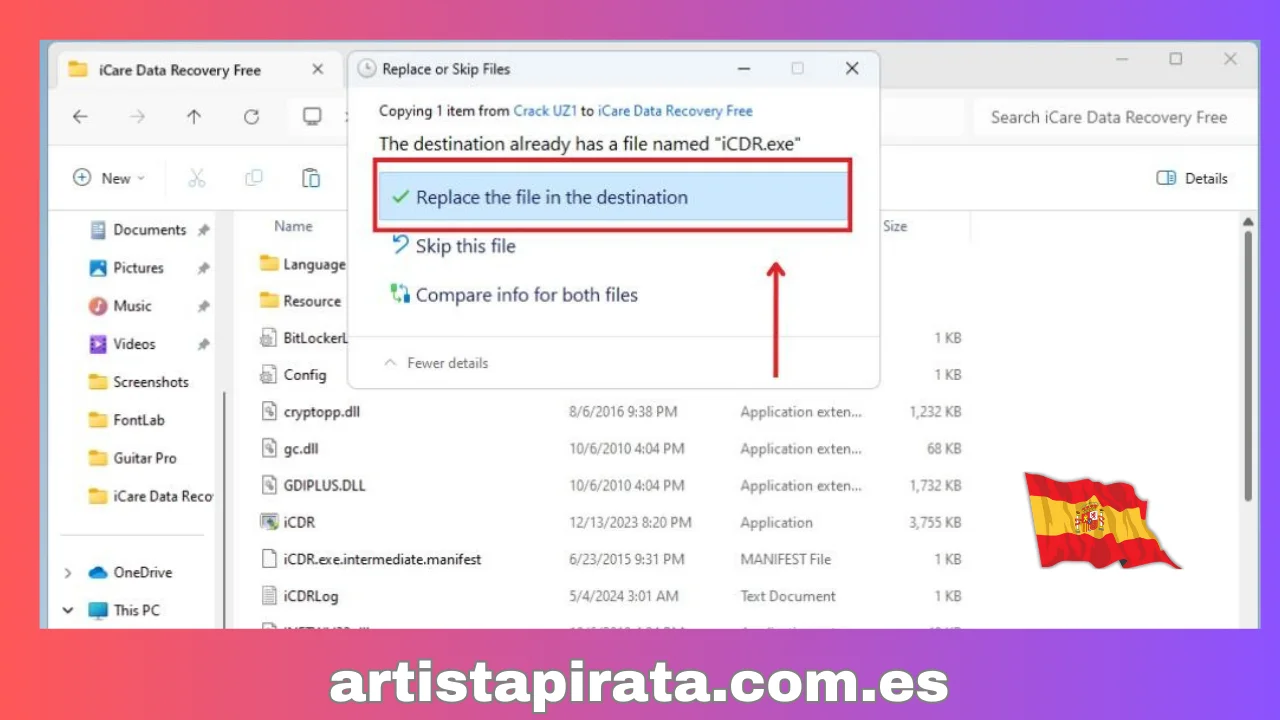Select the gc.dll file
The width and height of the screenshot is (1280, 720).
point(610,449)
